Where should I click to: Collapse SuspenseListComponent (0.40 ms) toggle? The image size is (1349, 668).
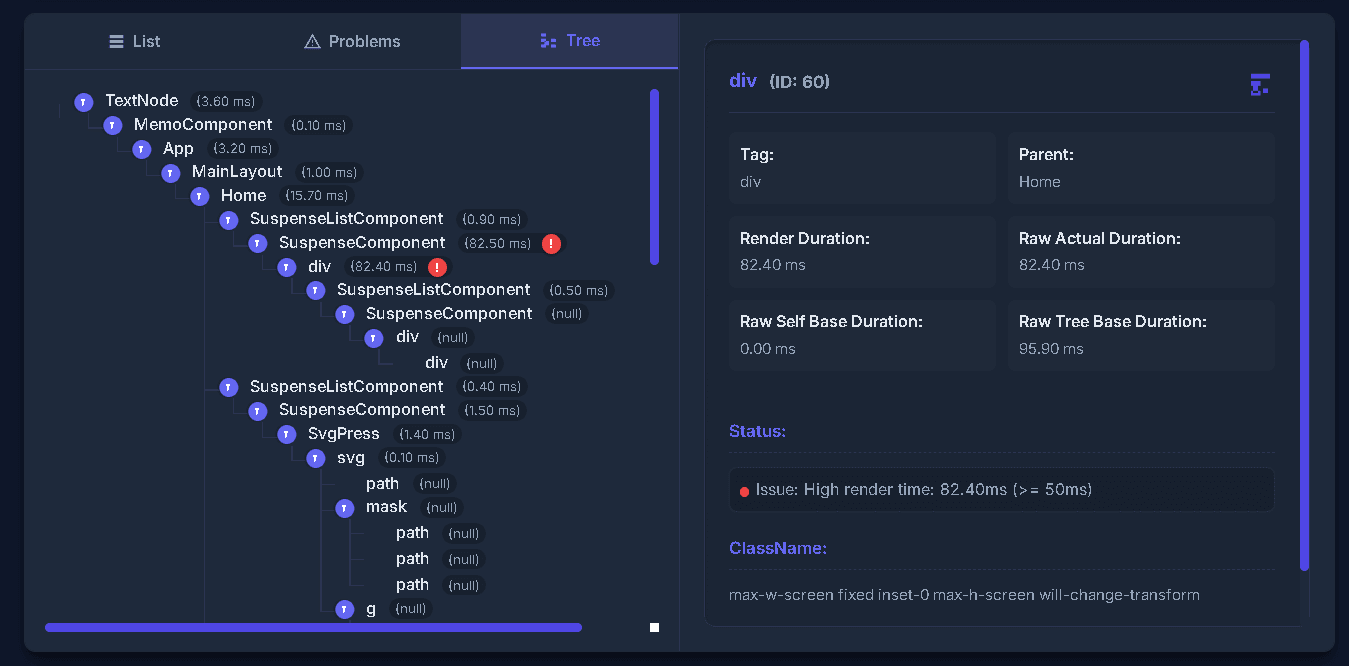(229, 387)
